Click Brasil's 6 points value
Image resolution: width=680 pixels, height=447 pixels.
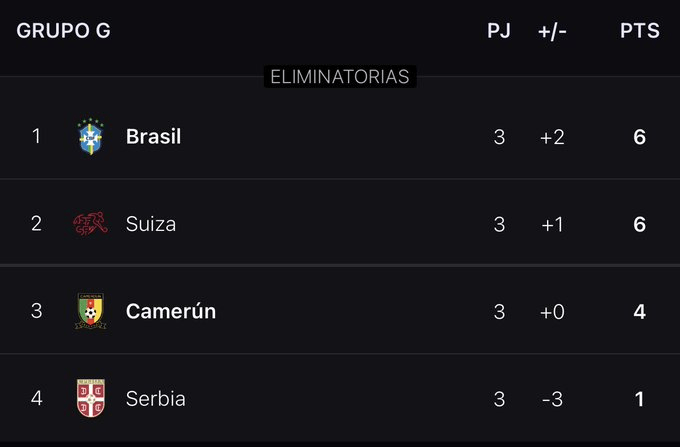[640, 136]
